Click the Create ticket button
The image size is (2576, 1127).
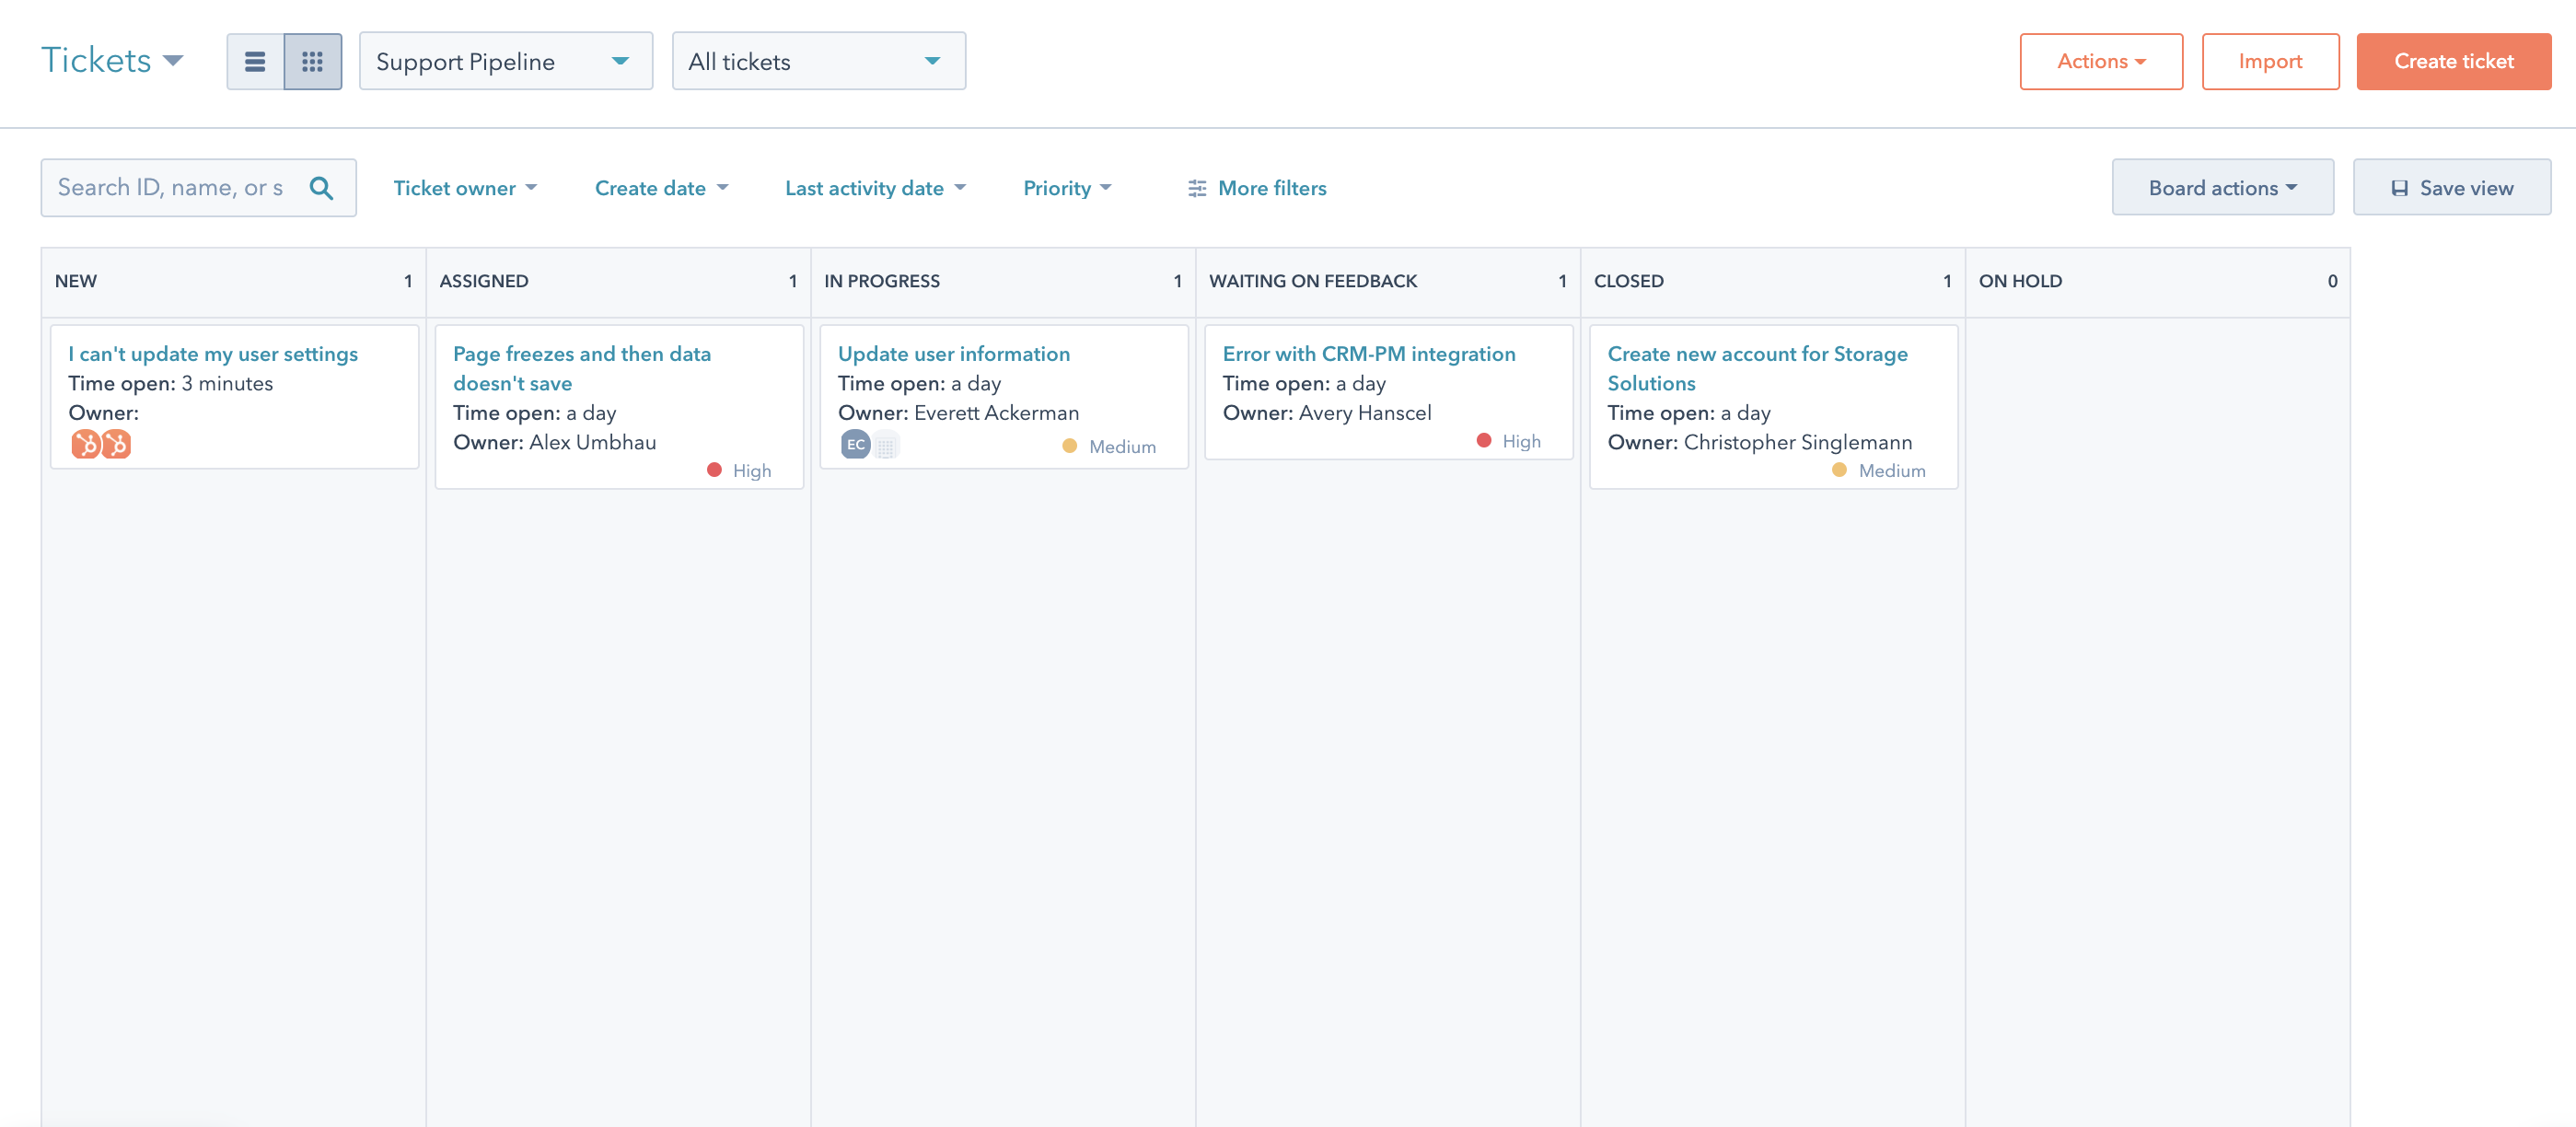pyautogui.click(x=2453, y=62)
